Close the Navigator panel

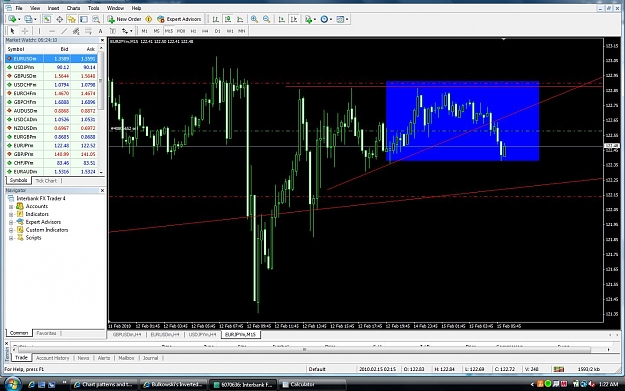pyautogui.click(x=102, y=191)
